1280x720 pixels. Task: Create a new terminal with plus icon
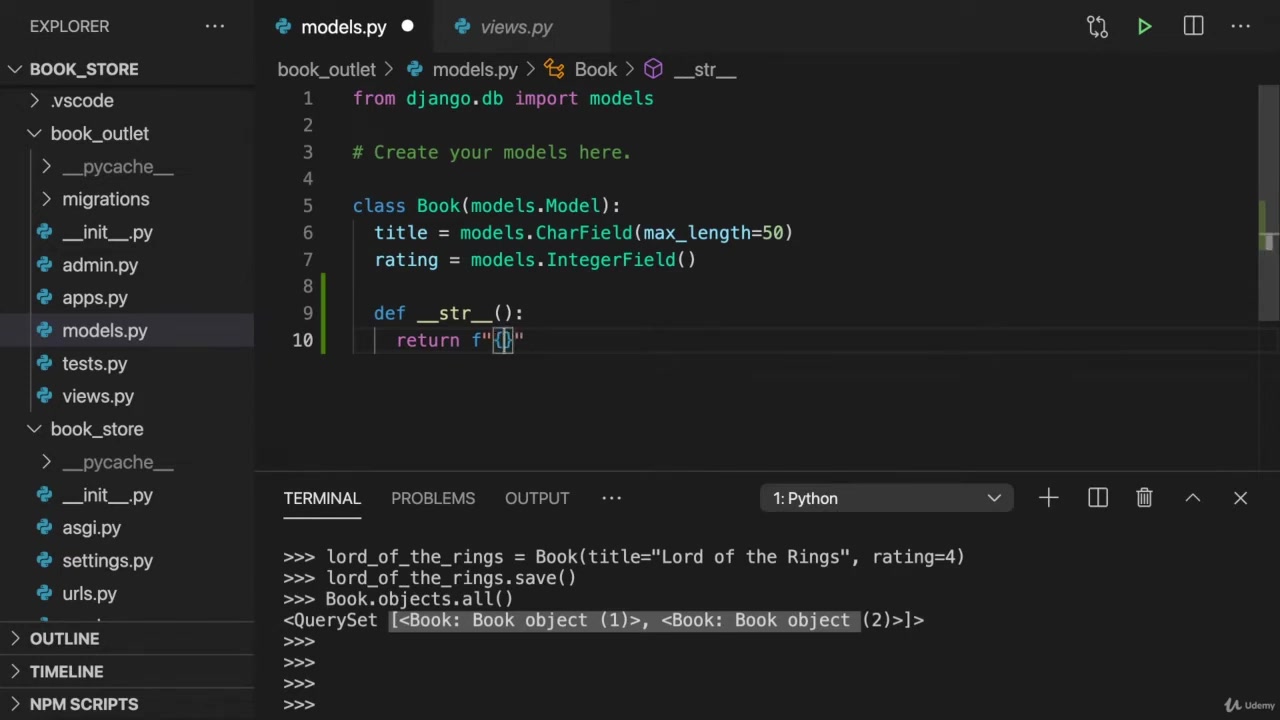point(1048,498)
